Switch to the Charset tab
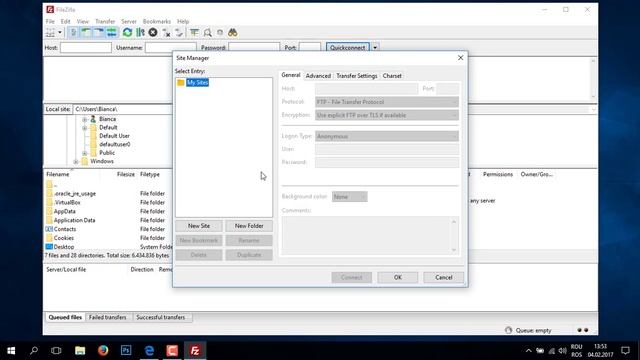This screenshot has height=360, width=640. point(392,76)
